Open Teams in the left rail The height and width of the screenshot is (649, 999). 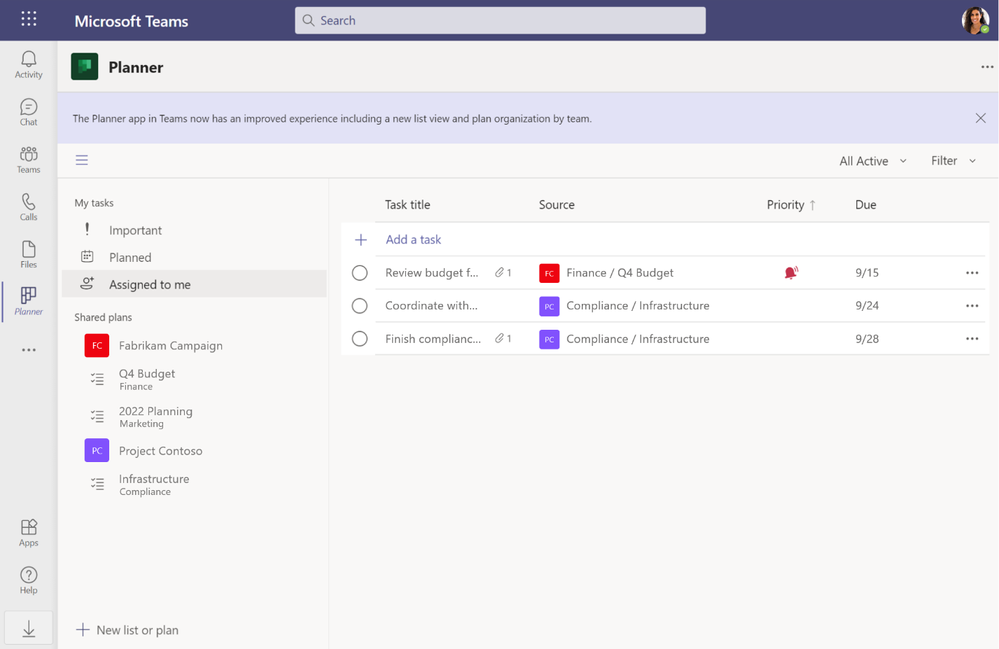(x=29, y=160)
